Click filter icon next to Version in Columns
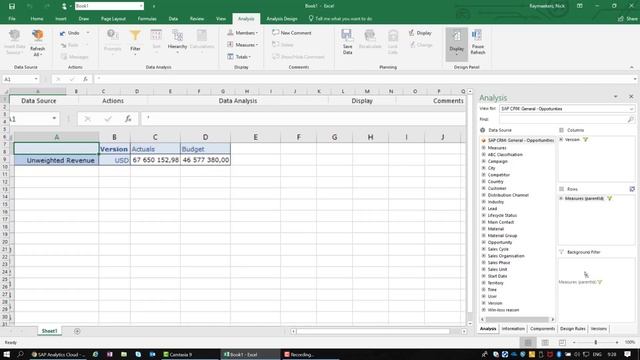 pos(586,140)
